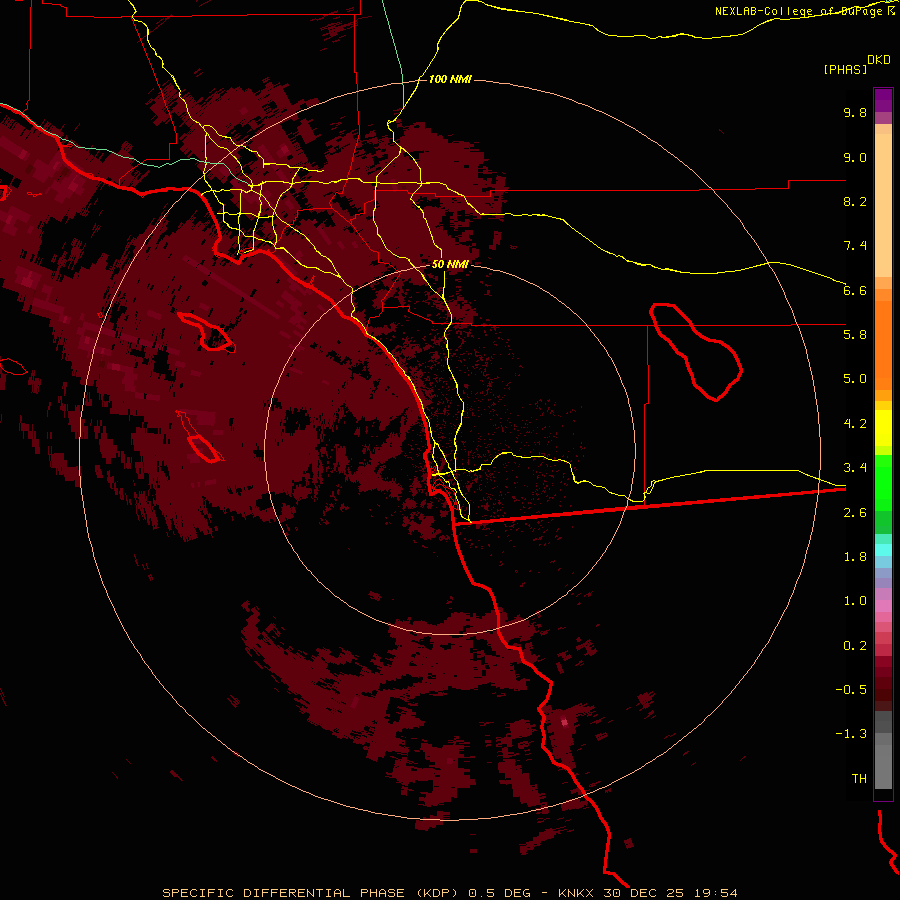Click the bright green segment of color bar
Image resolution: width=900 pixels, height=900 pixels.
[883, 483]
